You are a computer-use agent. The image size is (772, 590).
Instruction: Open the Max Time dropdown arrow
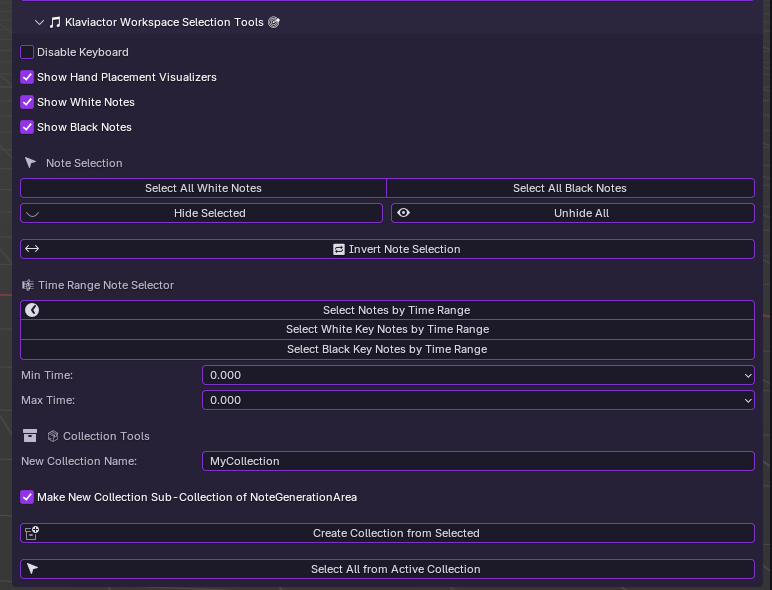(748, 400)
